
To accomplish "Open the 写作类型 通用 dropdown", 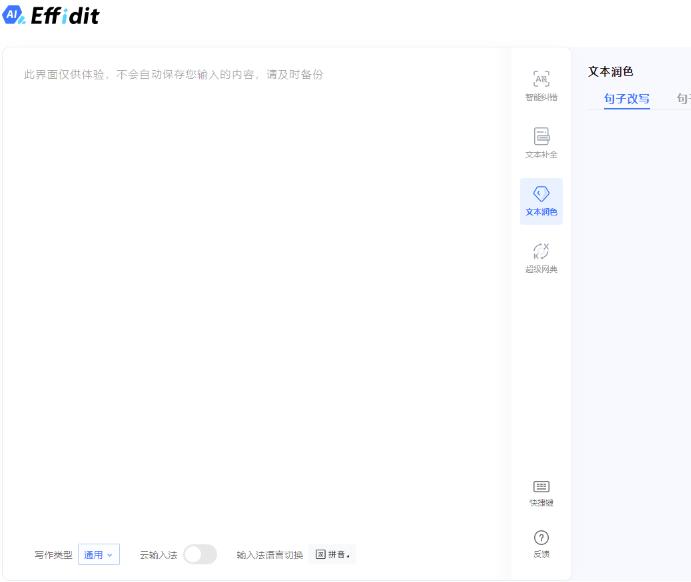I will tap(98, 555).
